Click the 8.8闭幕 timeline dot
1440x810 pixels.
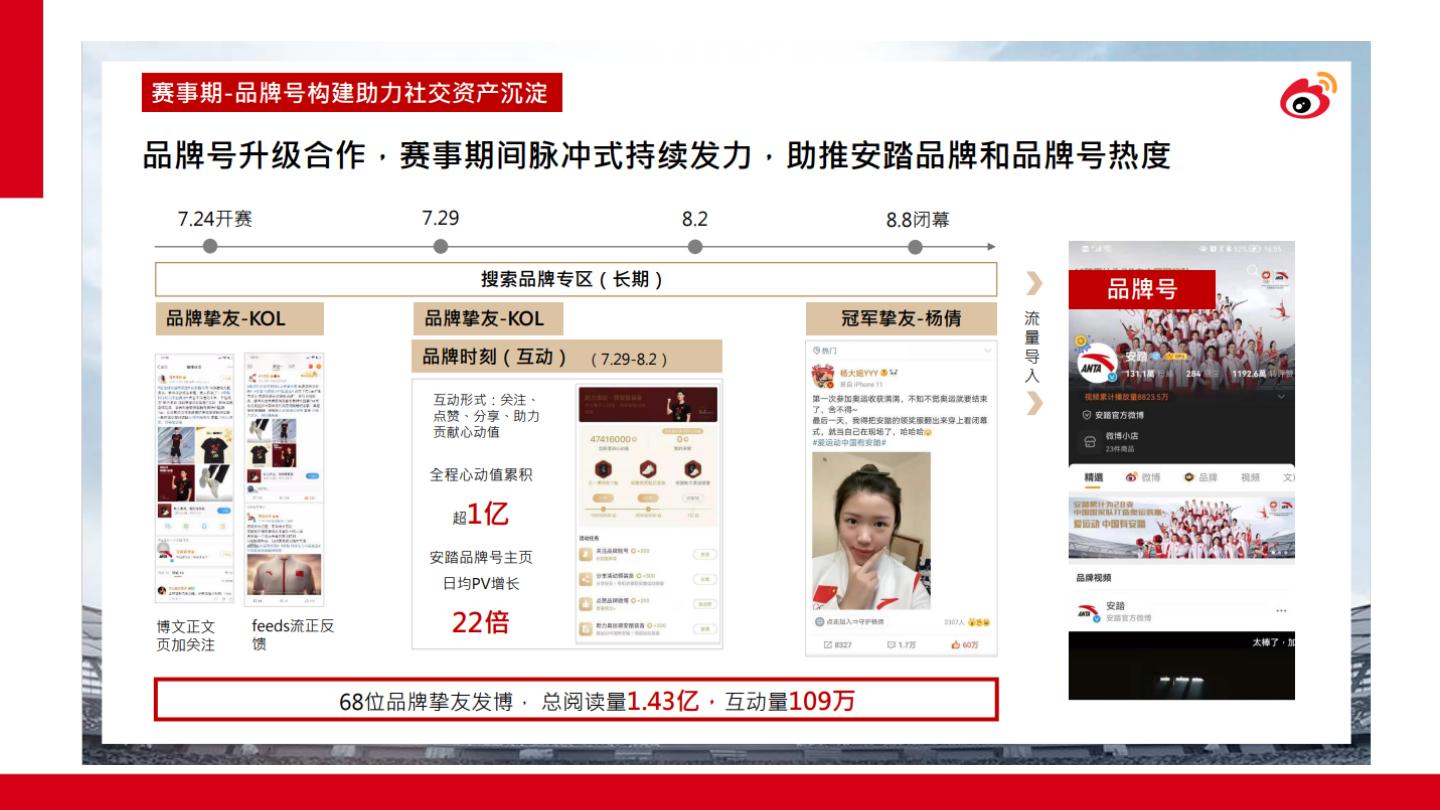(916, 247)
